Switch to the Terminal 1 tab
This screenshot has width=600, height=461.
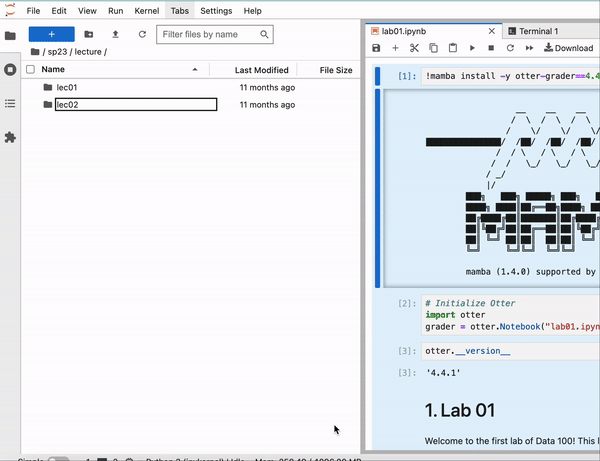(538, 31)
